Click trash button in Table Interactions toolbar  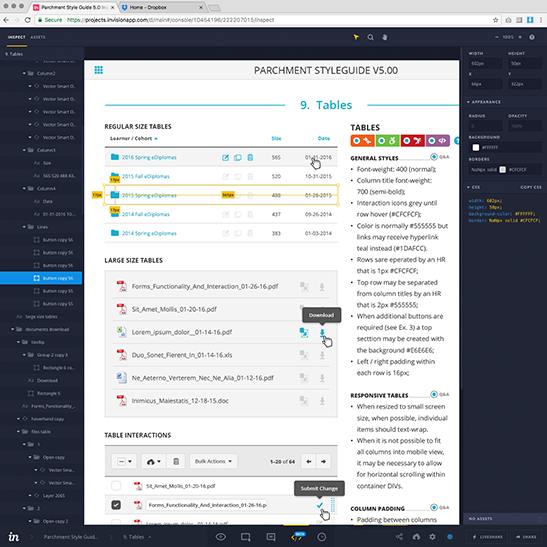point(176,461)
